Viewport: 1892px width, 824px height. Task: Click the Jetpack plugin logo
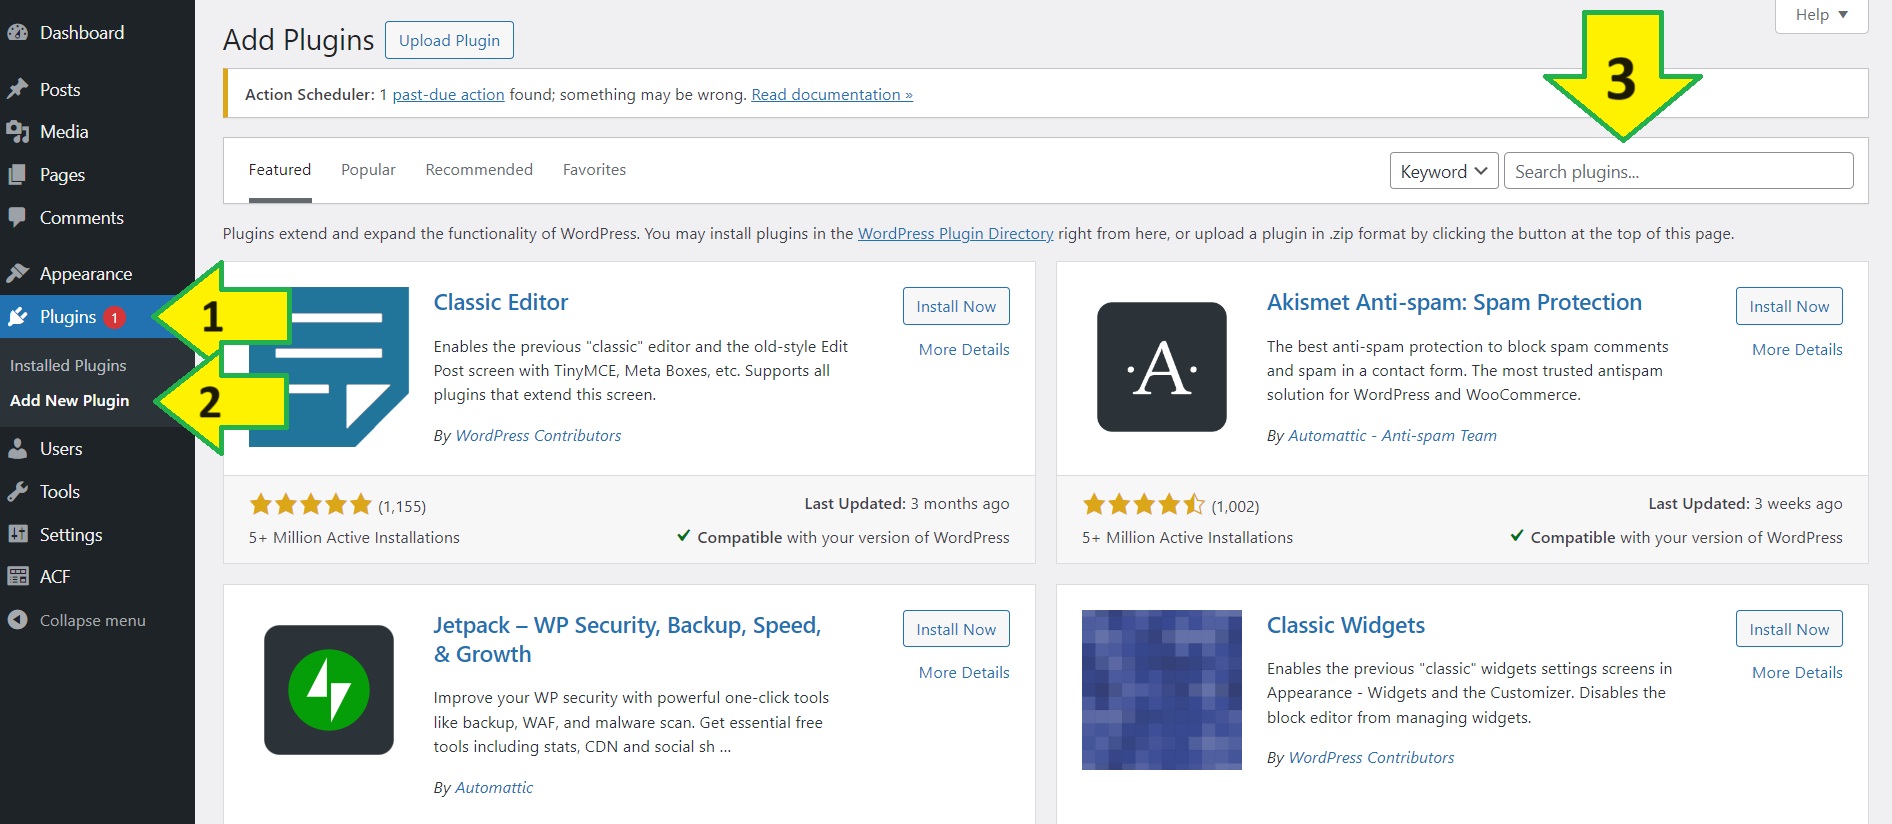(x=329, y=690)
